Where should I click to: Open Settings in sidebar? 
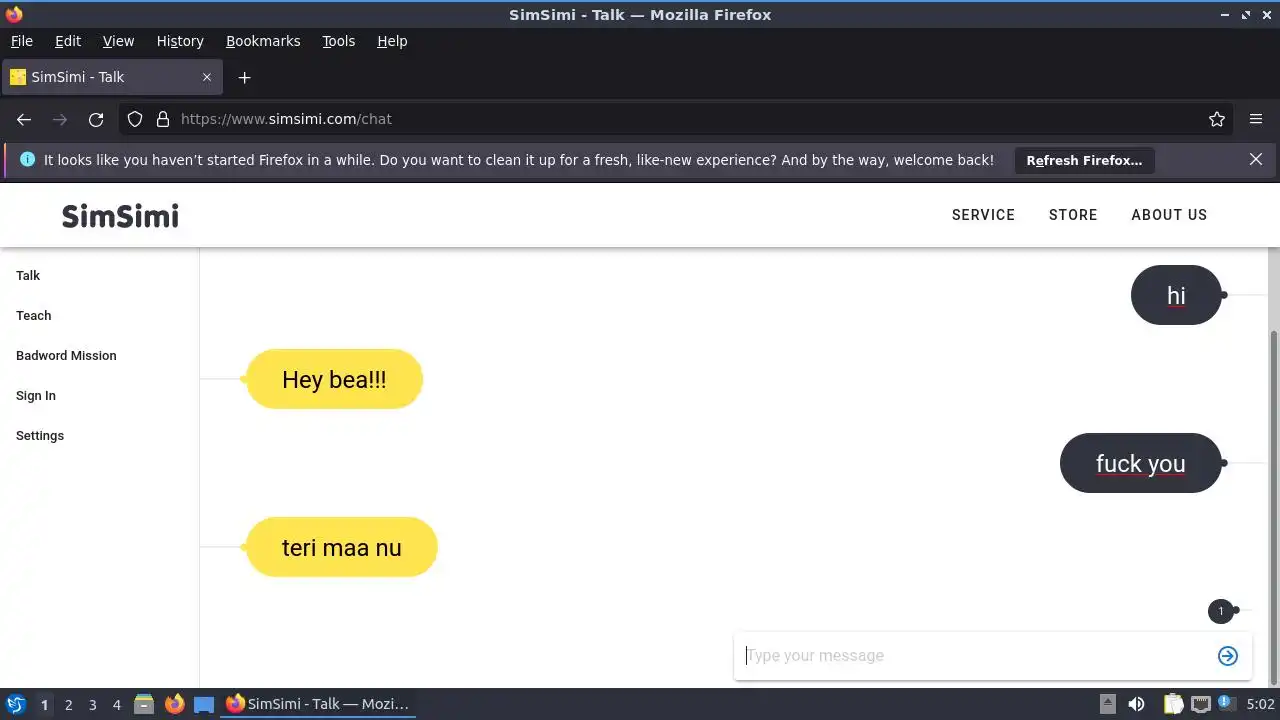click(x=40, y=435)
